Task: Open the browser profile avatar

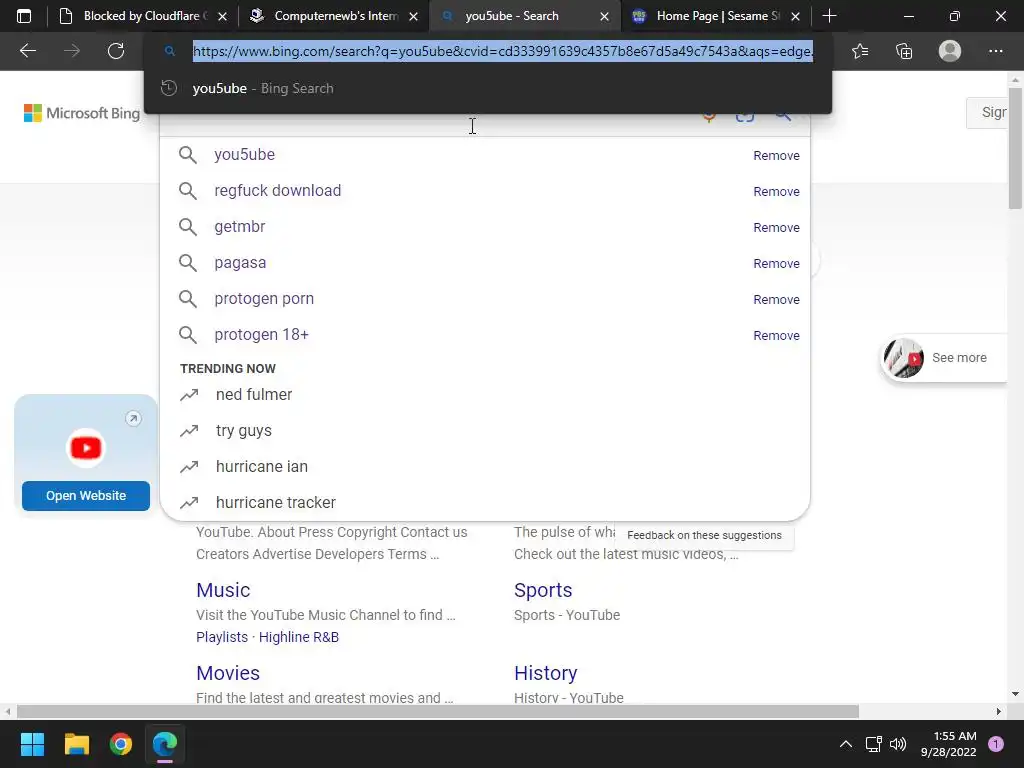Action: click(x=950, y=51)
